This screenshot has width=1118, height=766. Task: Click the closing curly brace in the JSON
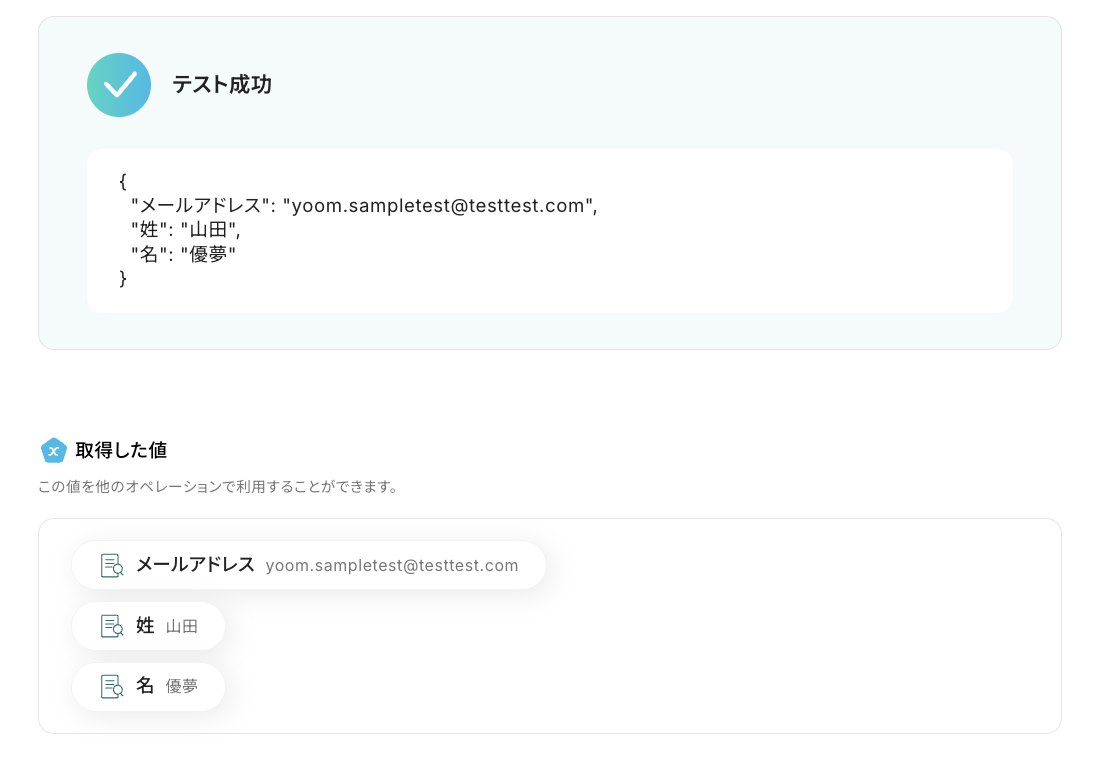click(x=123, y=278)
